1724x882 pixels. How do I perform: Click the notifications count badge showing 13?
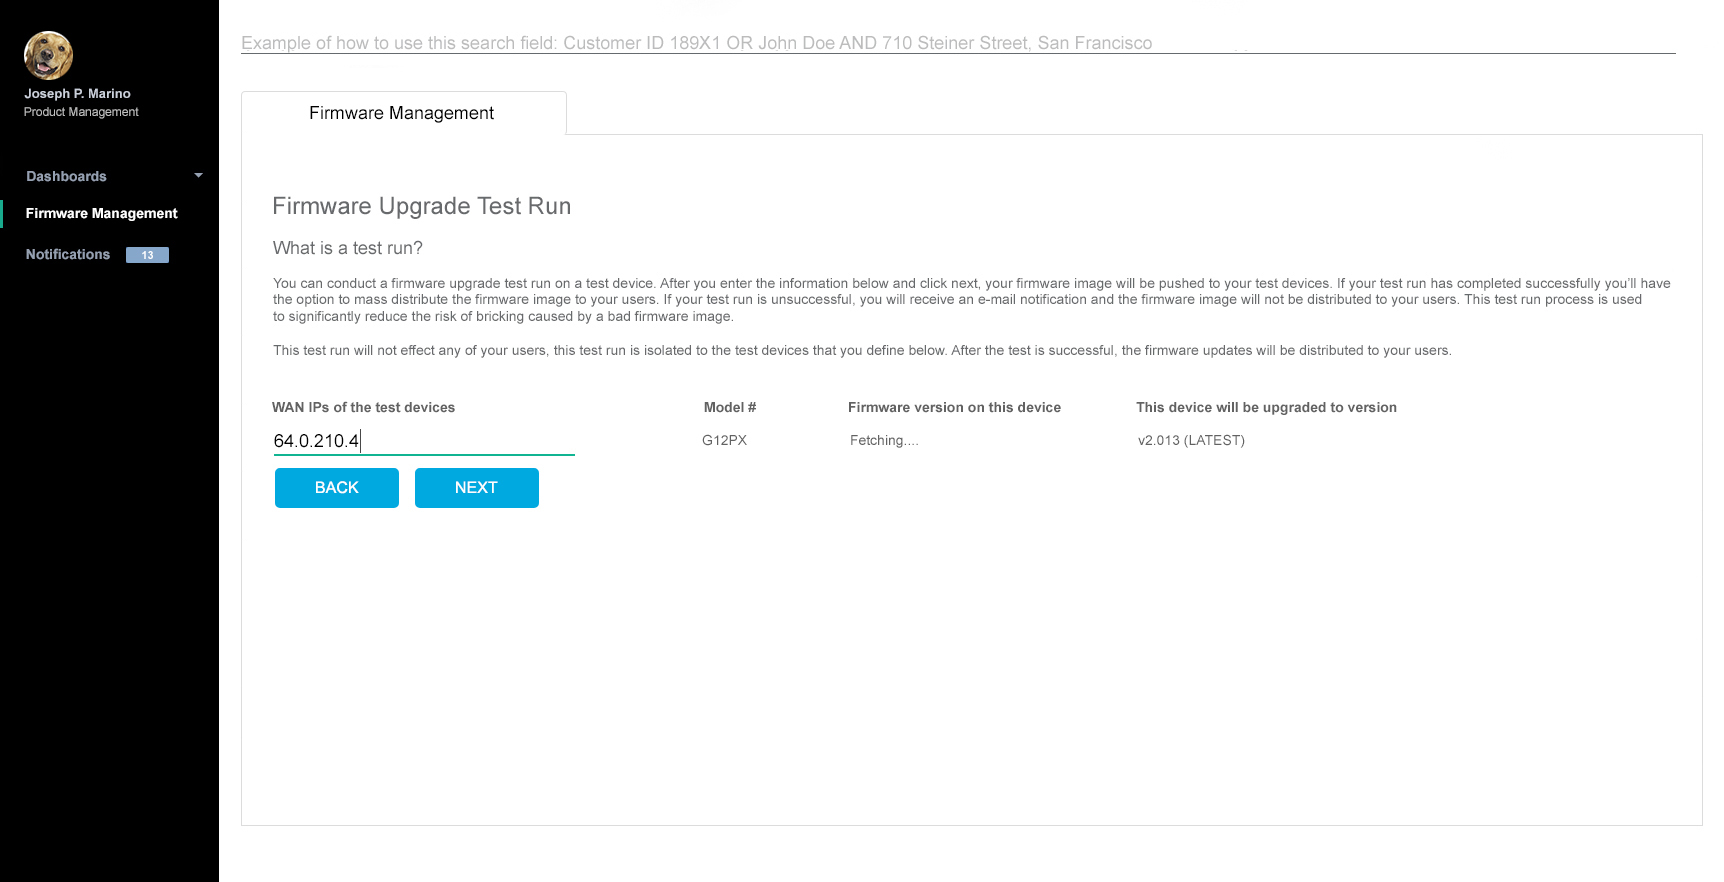pyautogui.click(x=147, y=255)
